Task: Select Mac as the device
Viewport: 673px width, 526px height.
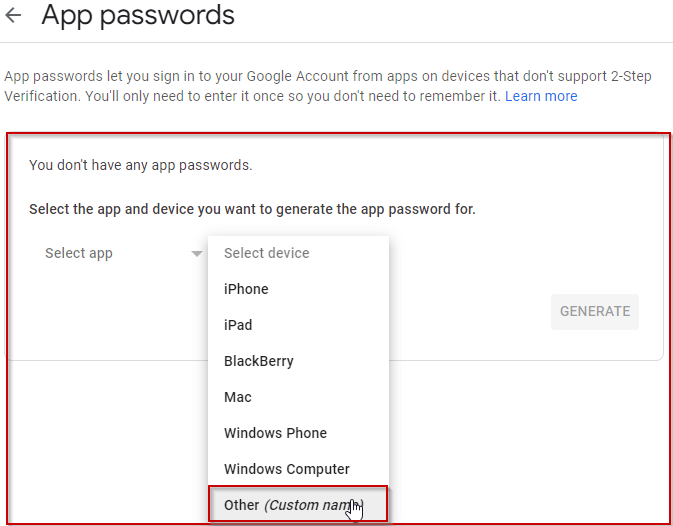Action: (x=238, y=397)
